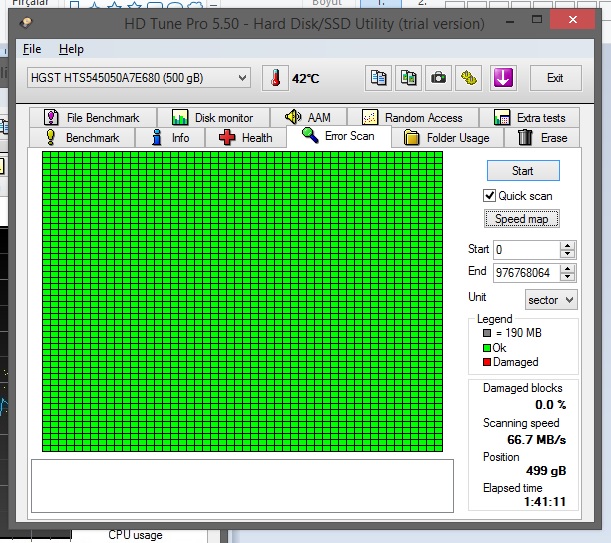This screenshot has width=611, height=543.
Task: Switch to the Erase tab
Action: (542, 138)
